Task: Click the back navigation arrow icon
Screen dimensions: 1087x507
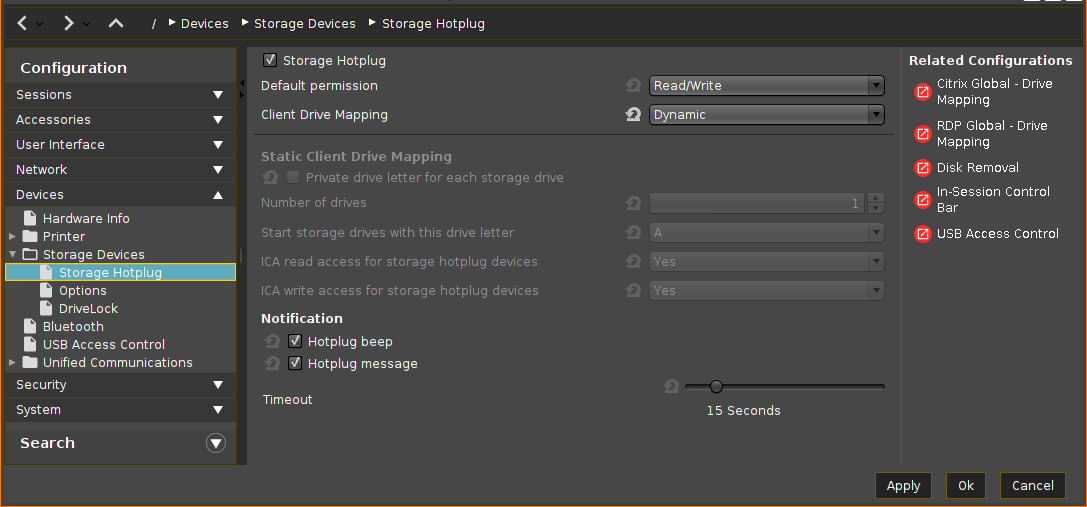Action: 22,22
